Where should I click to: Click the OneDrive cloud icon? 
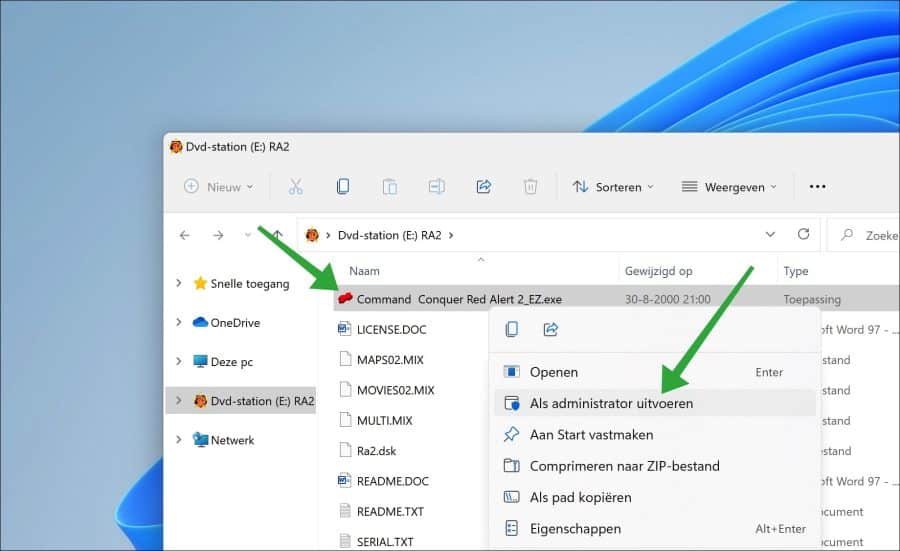(200, 322)
